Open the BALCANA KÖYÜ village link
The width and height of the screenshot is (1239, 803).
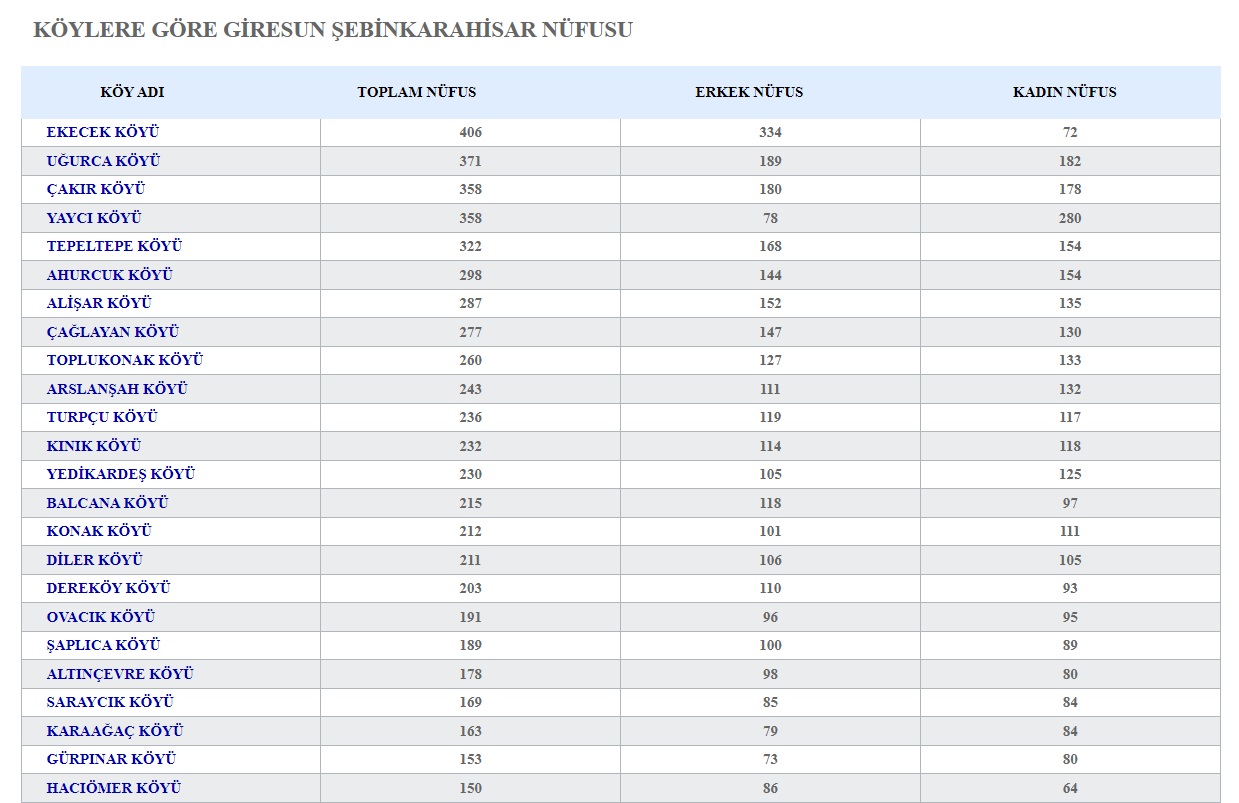tap(107, 503)
